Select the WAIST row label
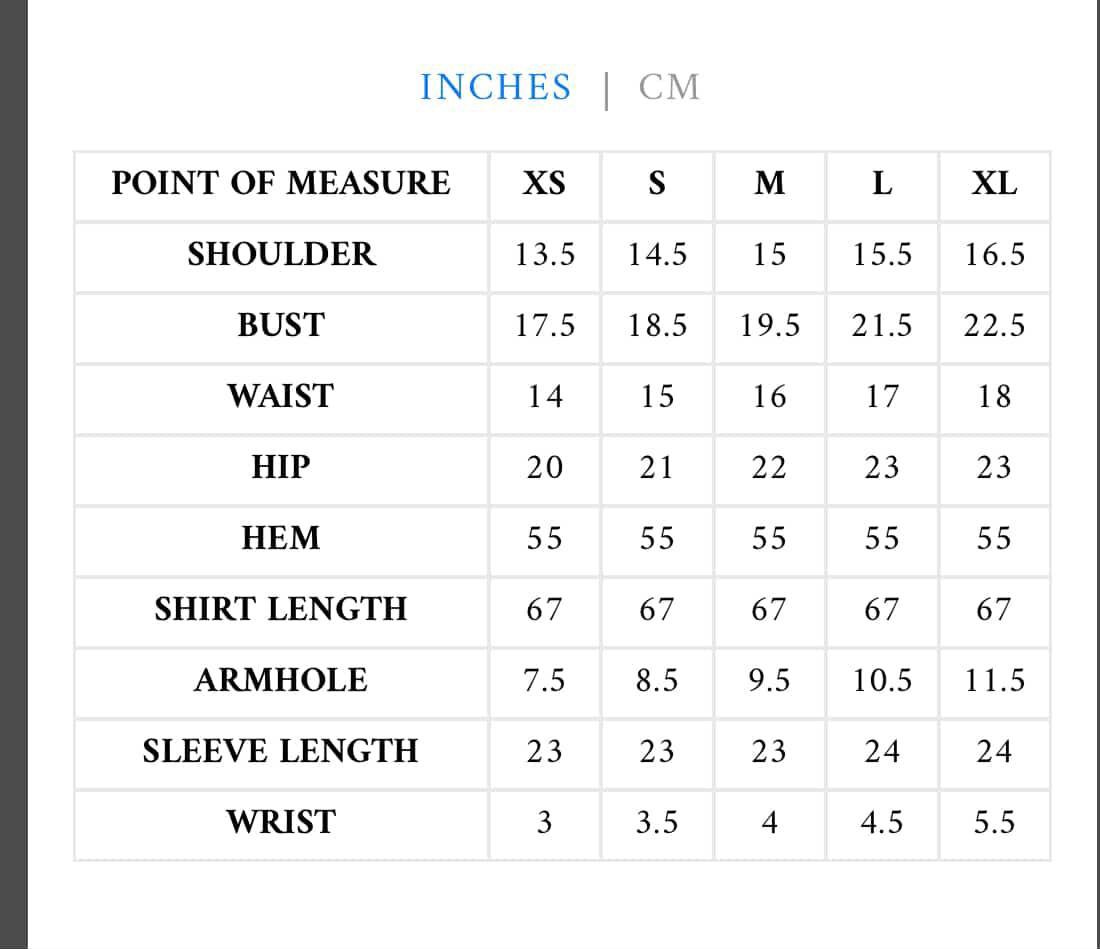The width and height of the screenshot is (1100, 949). (281, 397)
